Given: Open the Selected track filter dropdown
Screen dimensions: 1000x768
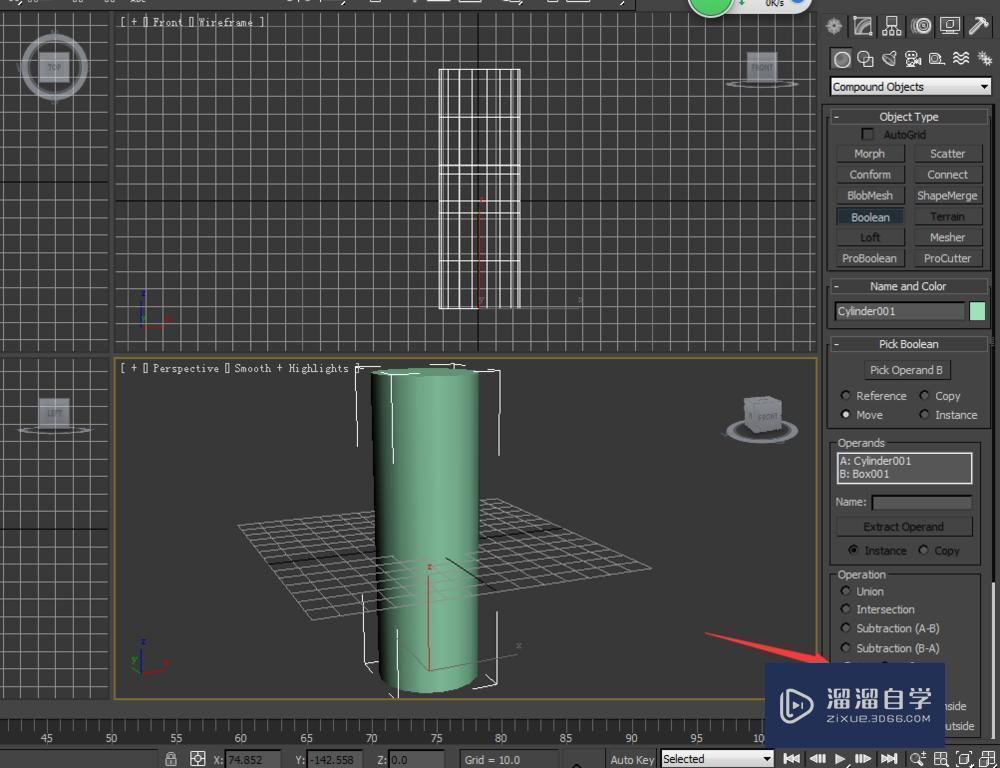Looking at the screenshot, I should coord(716,759).
